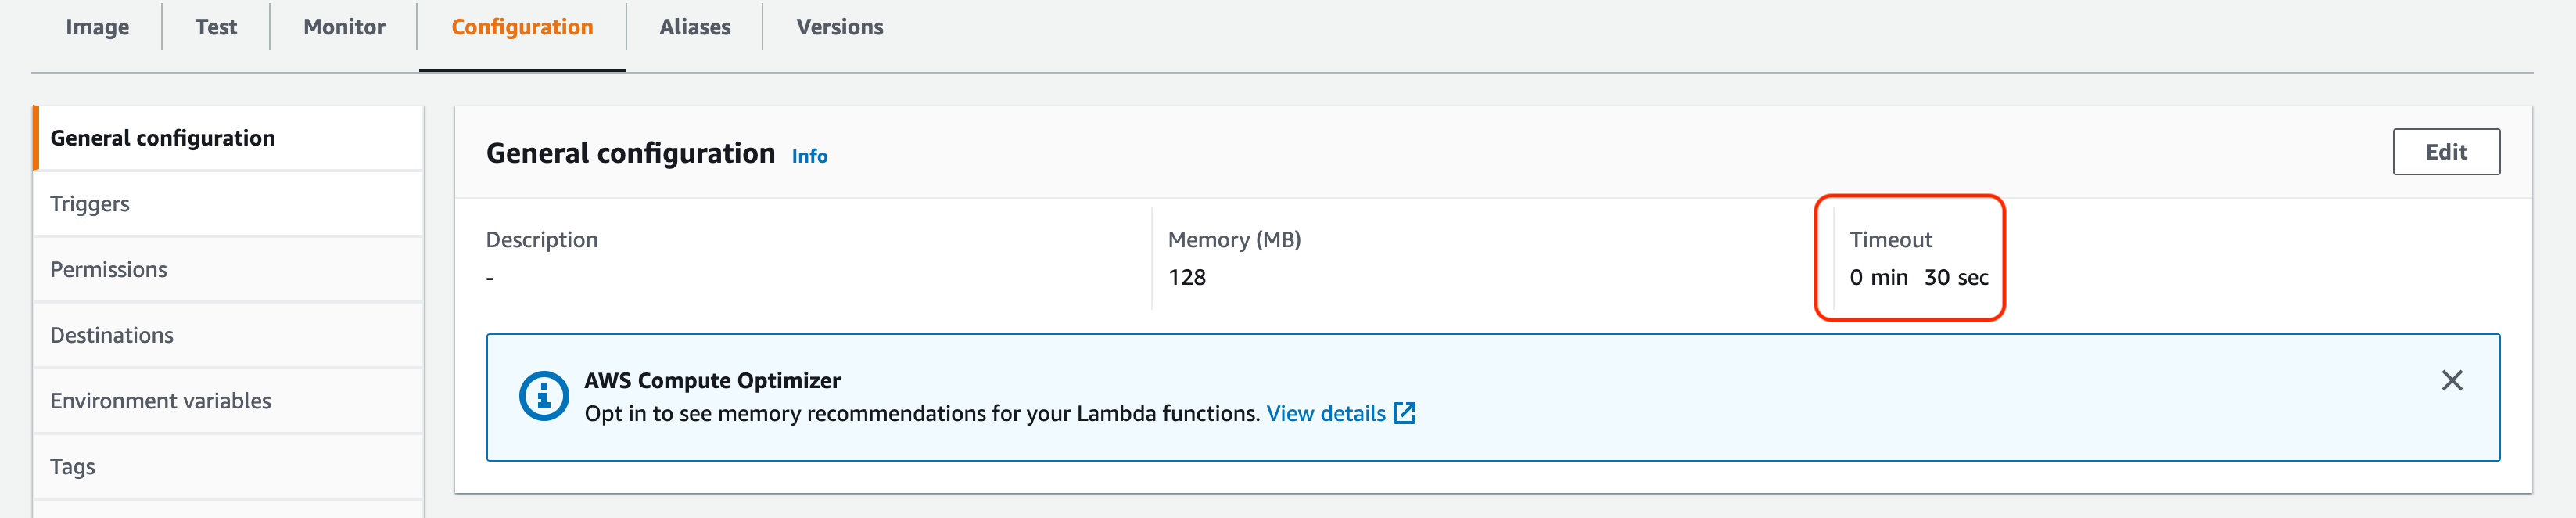View Environment variables section

pyautogui.click(x=161, y=401)
